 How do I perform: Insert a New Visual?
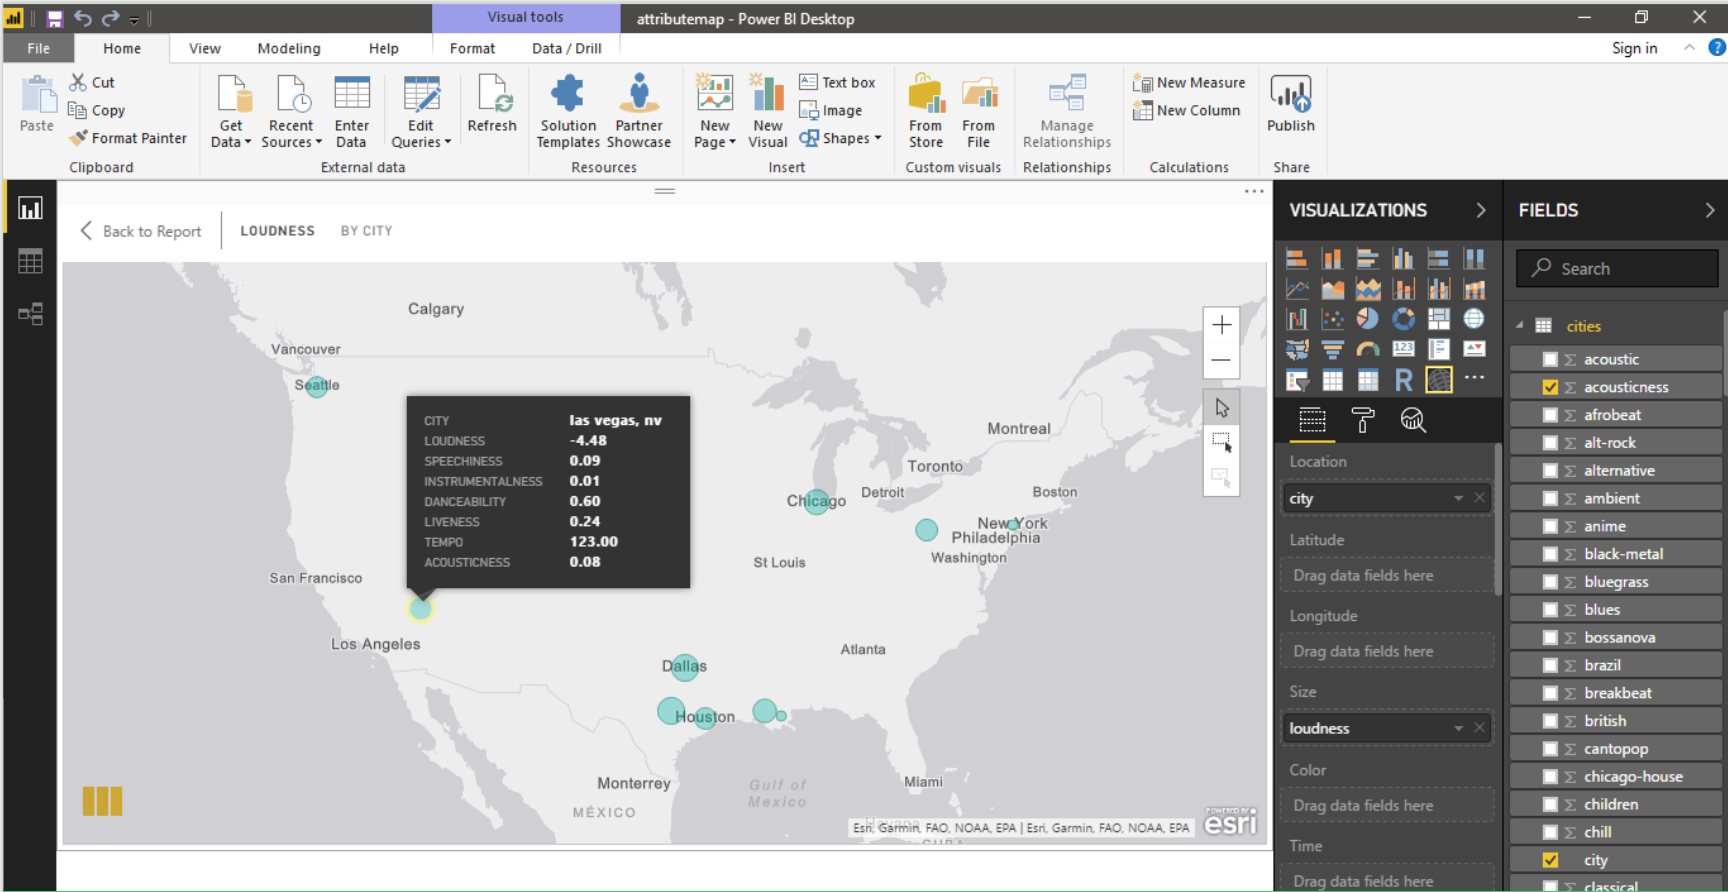[x=768, y=112]
